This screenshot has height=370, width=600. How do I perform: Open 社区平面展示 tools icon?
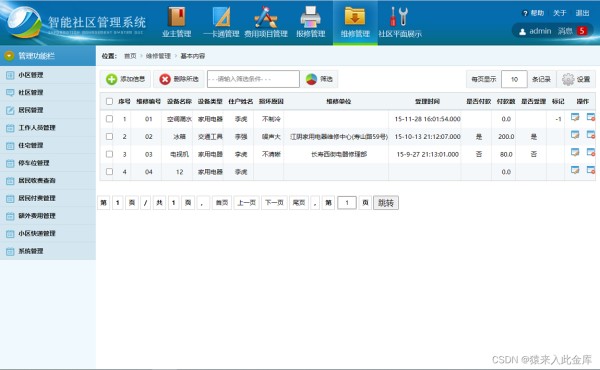[x=399, y=17]
